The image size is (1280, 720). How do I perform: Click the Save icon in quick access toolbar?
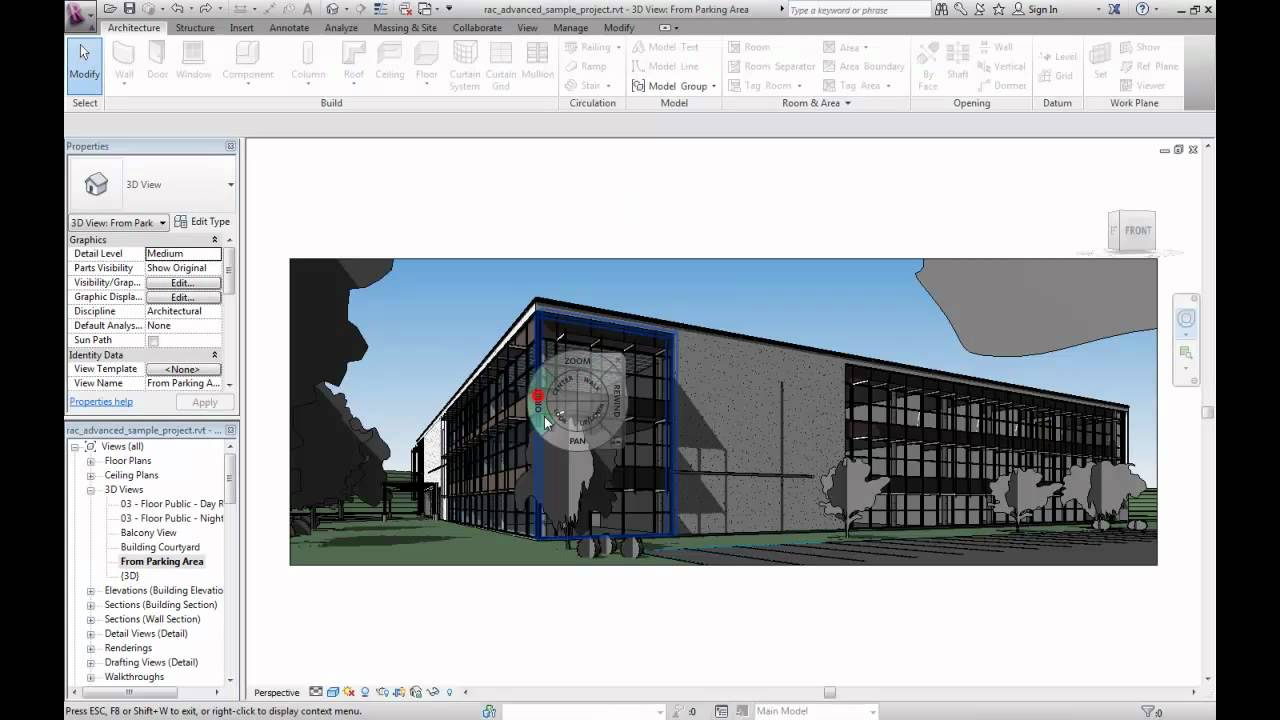(x=129, y=9)
